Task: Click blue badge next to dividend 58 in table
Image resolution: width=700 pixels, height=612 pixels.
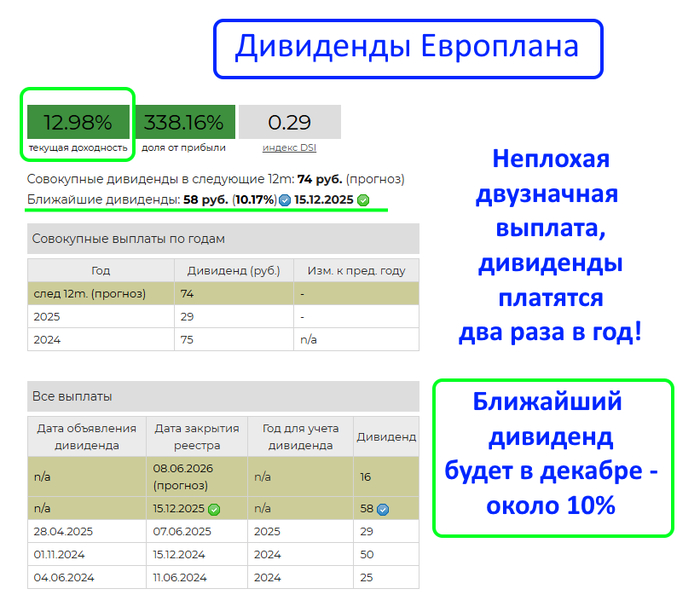Action: (x=383, y=509)
